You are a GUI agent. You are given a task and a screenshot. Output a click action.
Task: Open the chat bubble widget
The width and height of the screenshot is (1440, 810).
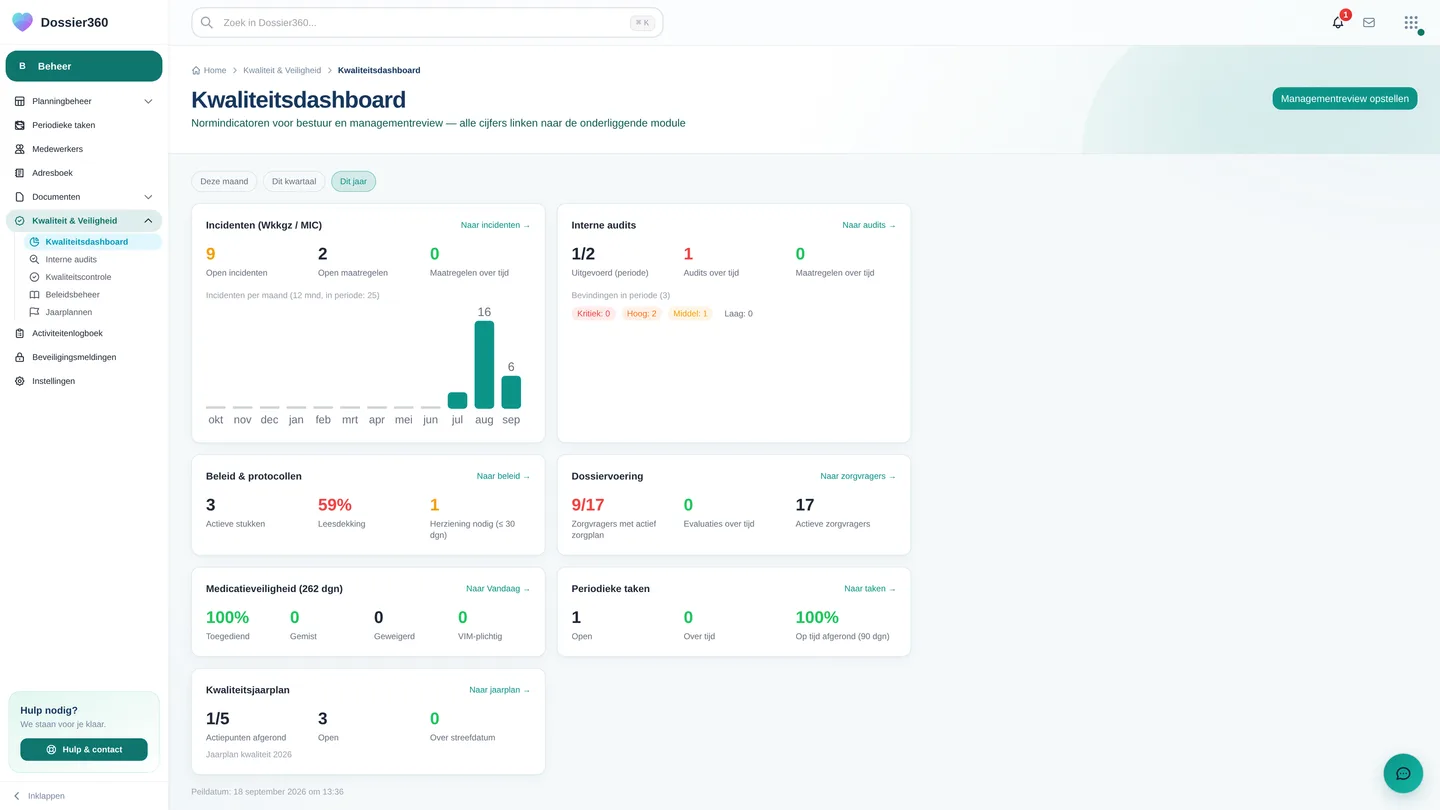1403,773
